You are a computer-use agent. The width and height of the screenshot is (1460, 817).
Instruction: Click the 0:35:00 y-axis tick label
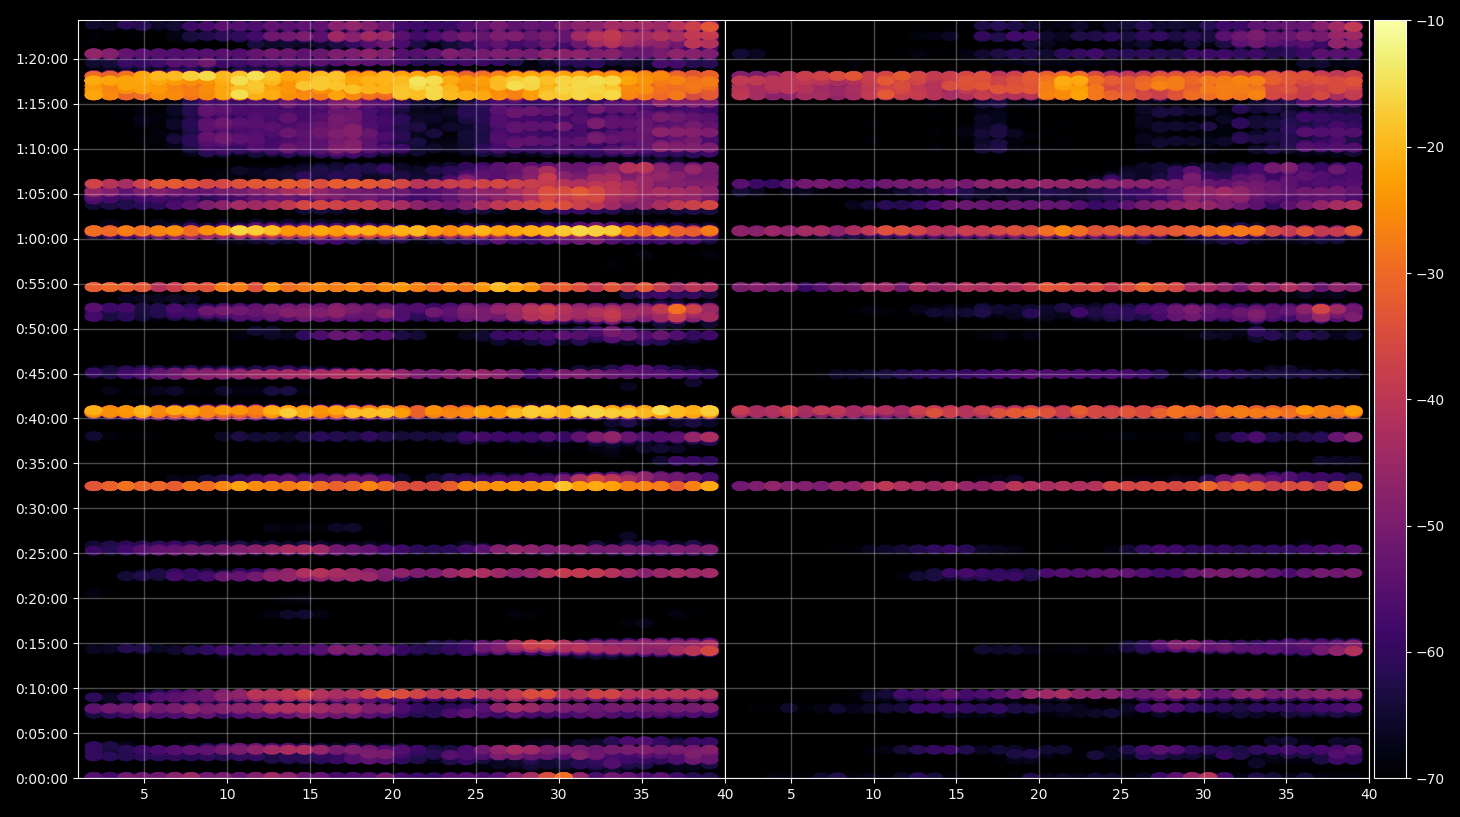(x=42, y=464)
